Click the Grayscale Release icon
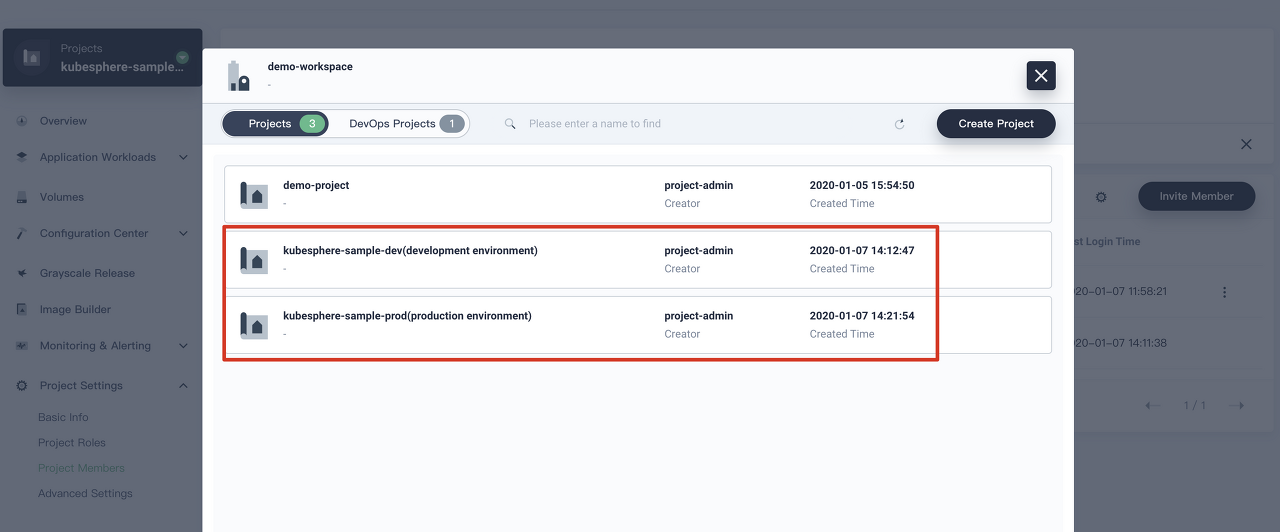The image size is (1280, 532). 21,273
